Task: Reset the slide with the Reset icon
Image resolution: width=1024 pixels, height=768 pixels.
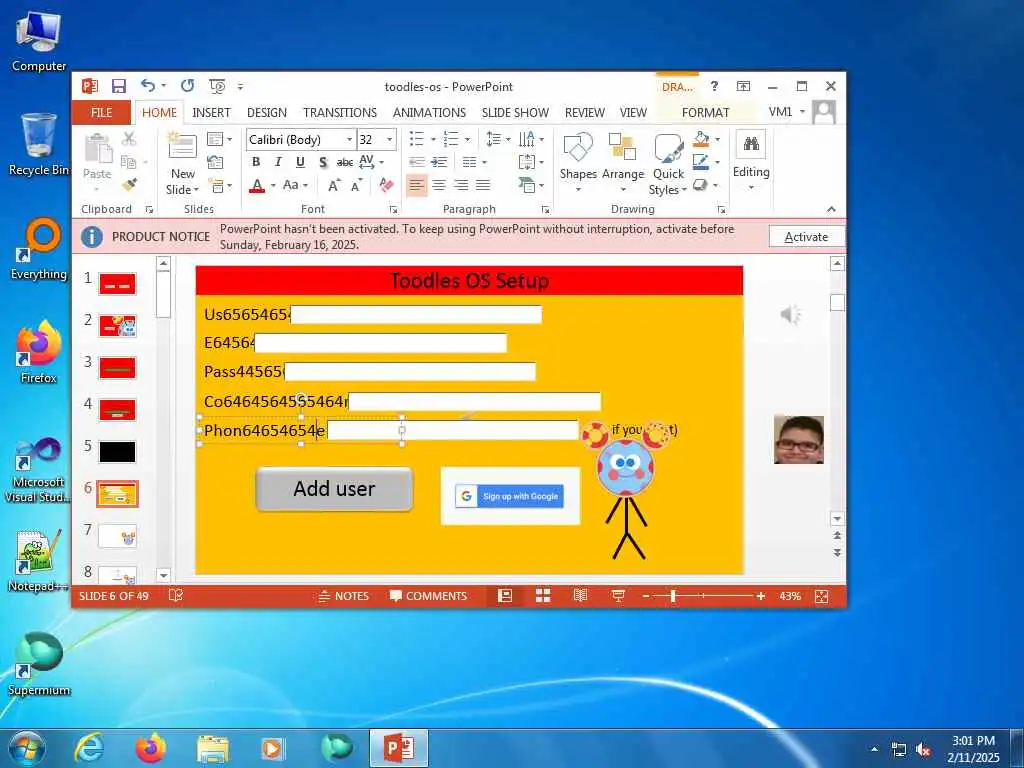Action: coord(215,162)
